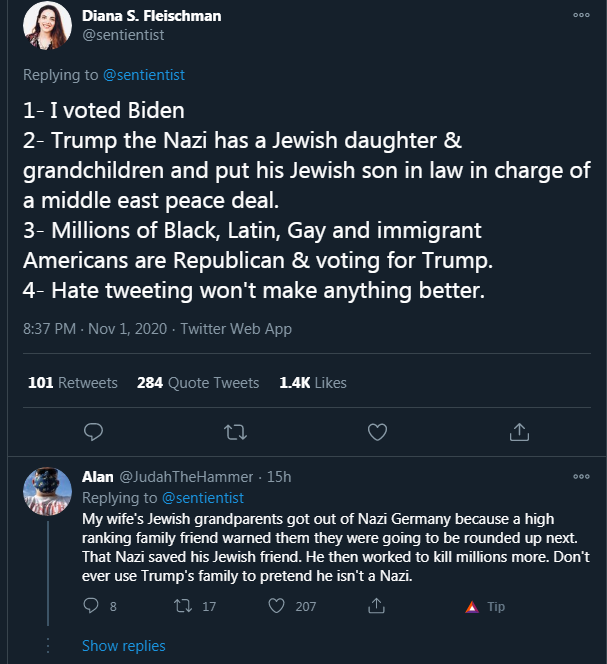Open the tweet timestamp 8:37 PM Nov 1, 2020

pyautogui.click(x=95, y=329)
